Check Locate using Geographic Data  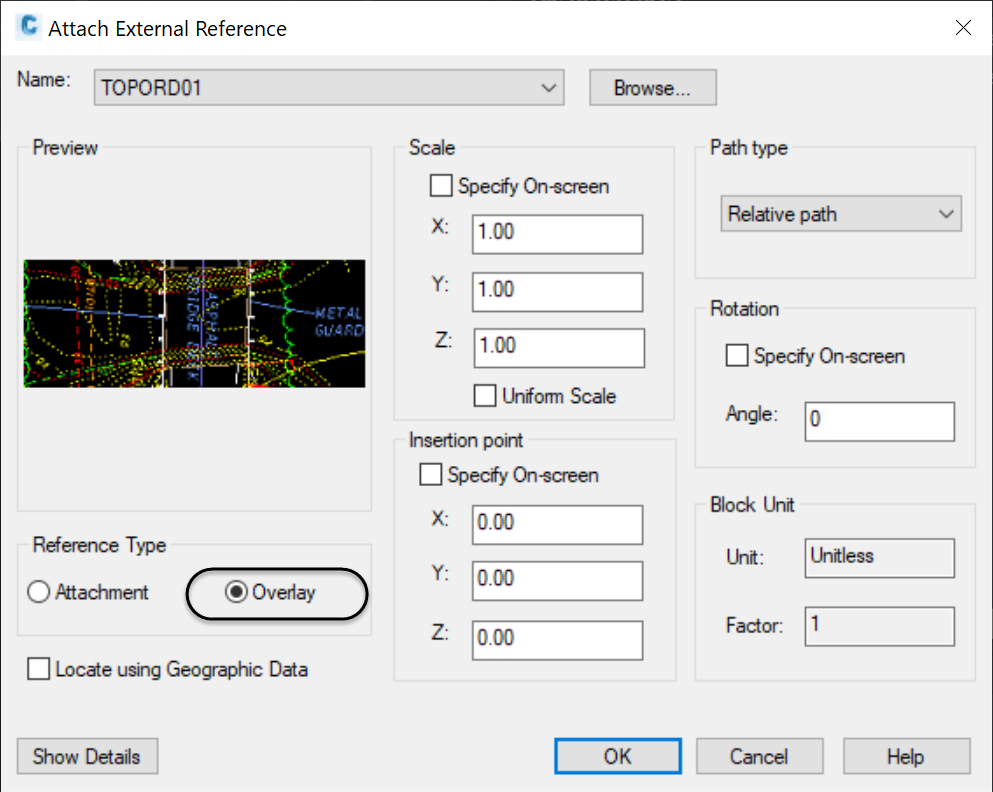[x=39, y=670]
